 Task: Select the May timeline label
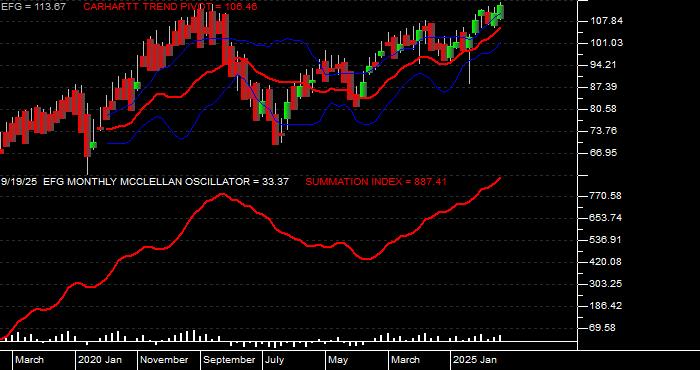[339, 360]
